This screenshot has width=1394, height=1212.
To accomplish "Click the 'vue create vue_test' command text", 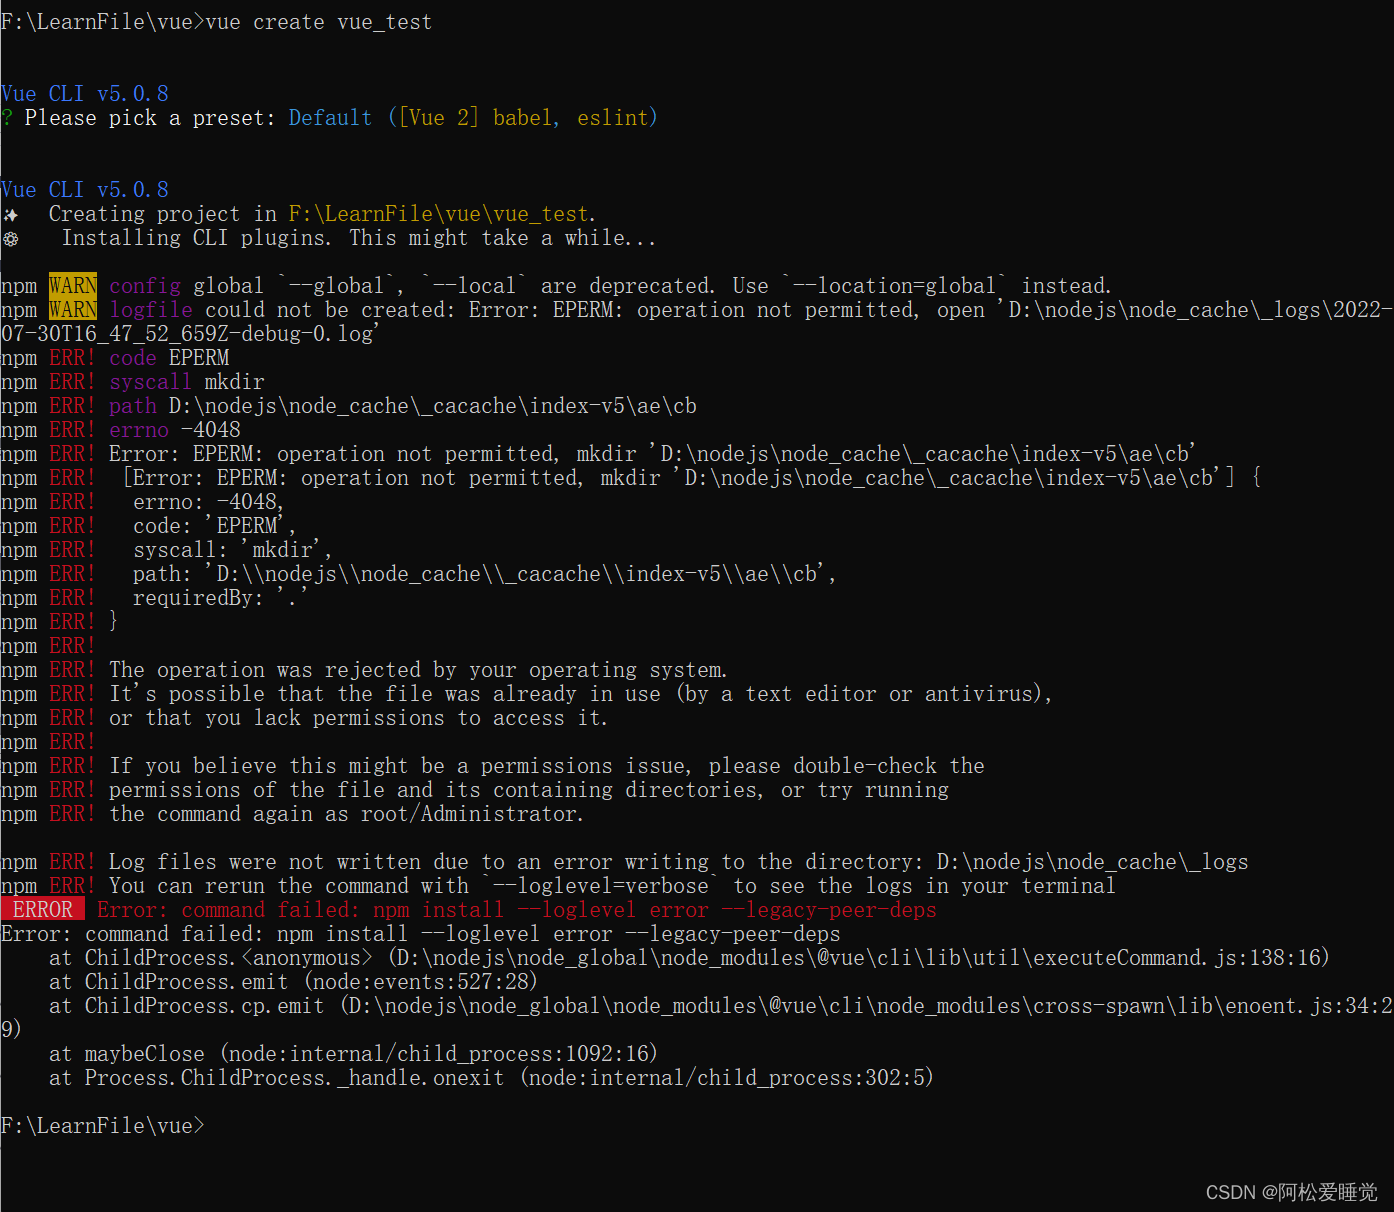I will pyautogui.click(x=319, y=22).
